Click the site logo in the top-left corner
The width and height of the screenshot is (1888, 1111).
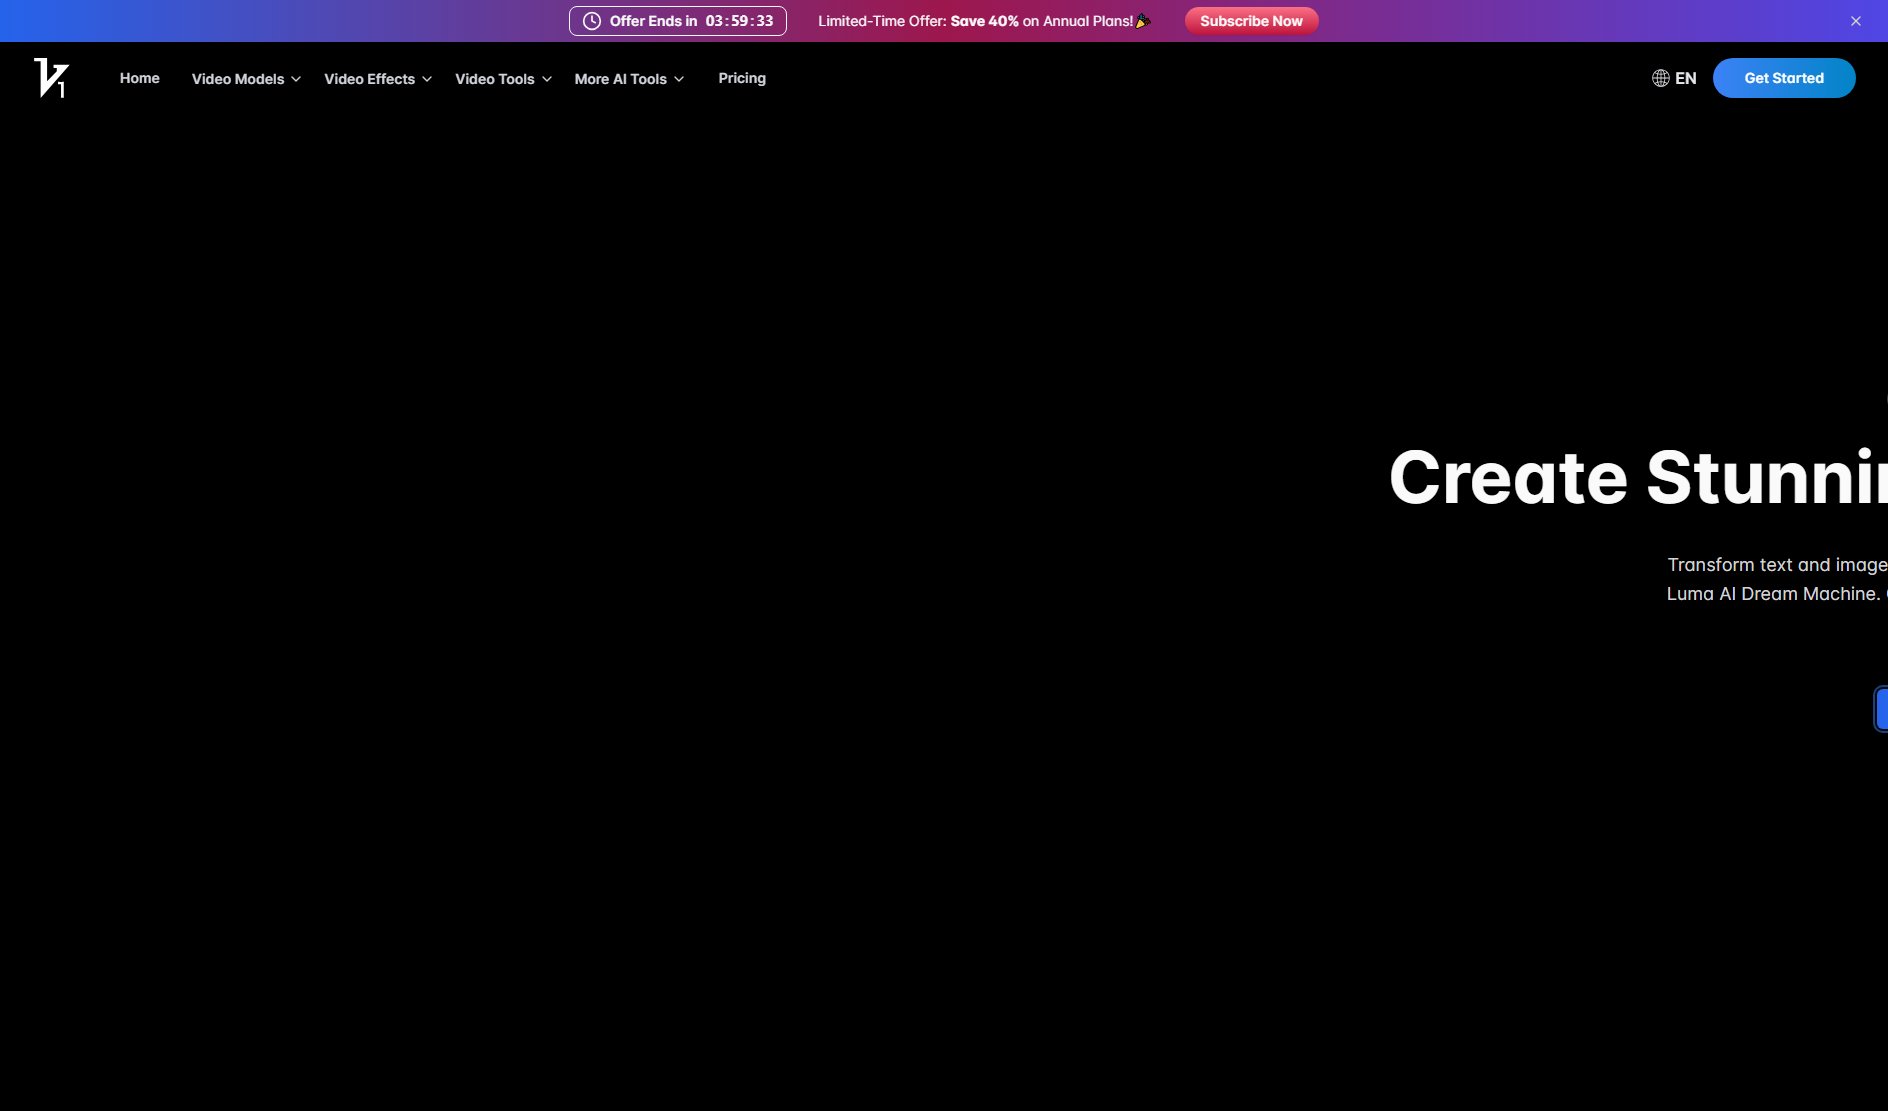(52, 78)
